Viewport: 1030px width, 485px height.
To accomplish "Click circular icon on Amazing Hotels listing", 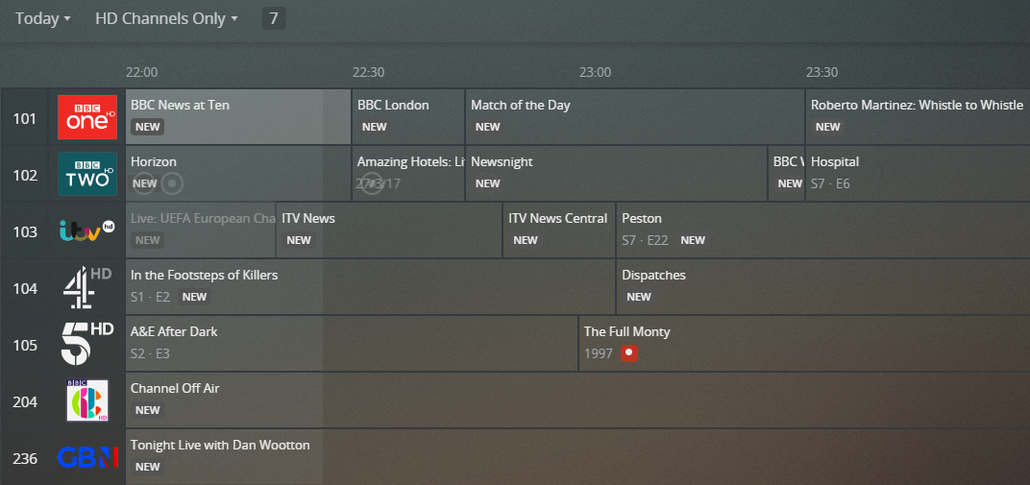I will (372, 183).
